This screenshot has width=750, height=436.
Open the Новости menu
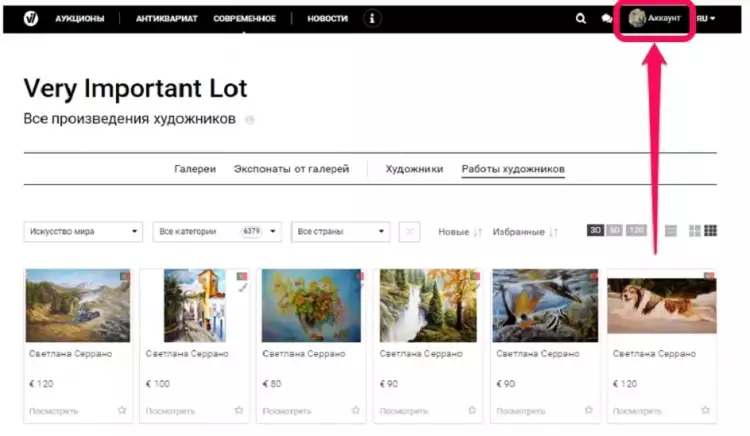pyautogui.click(x=328, y=19)
